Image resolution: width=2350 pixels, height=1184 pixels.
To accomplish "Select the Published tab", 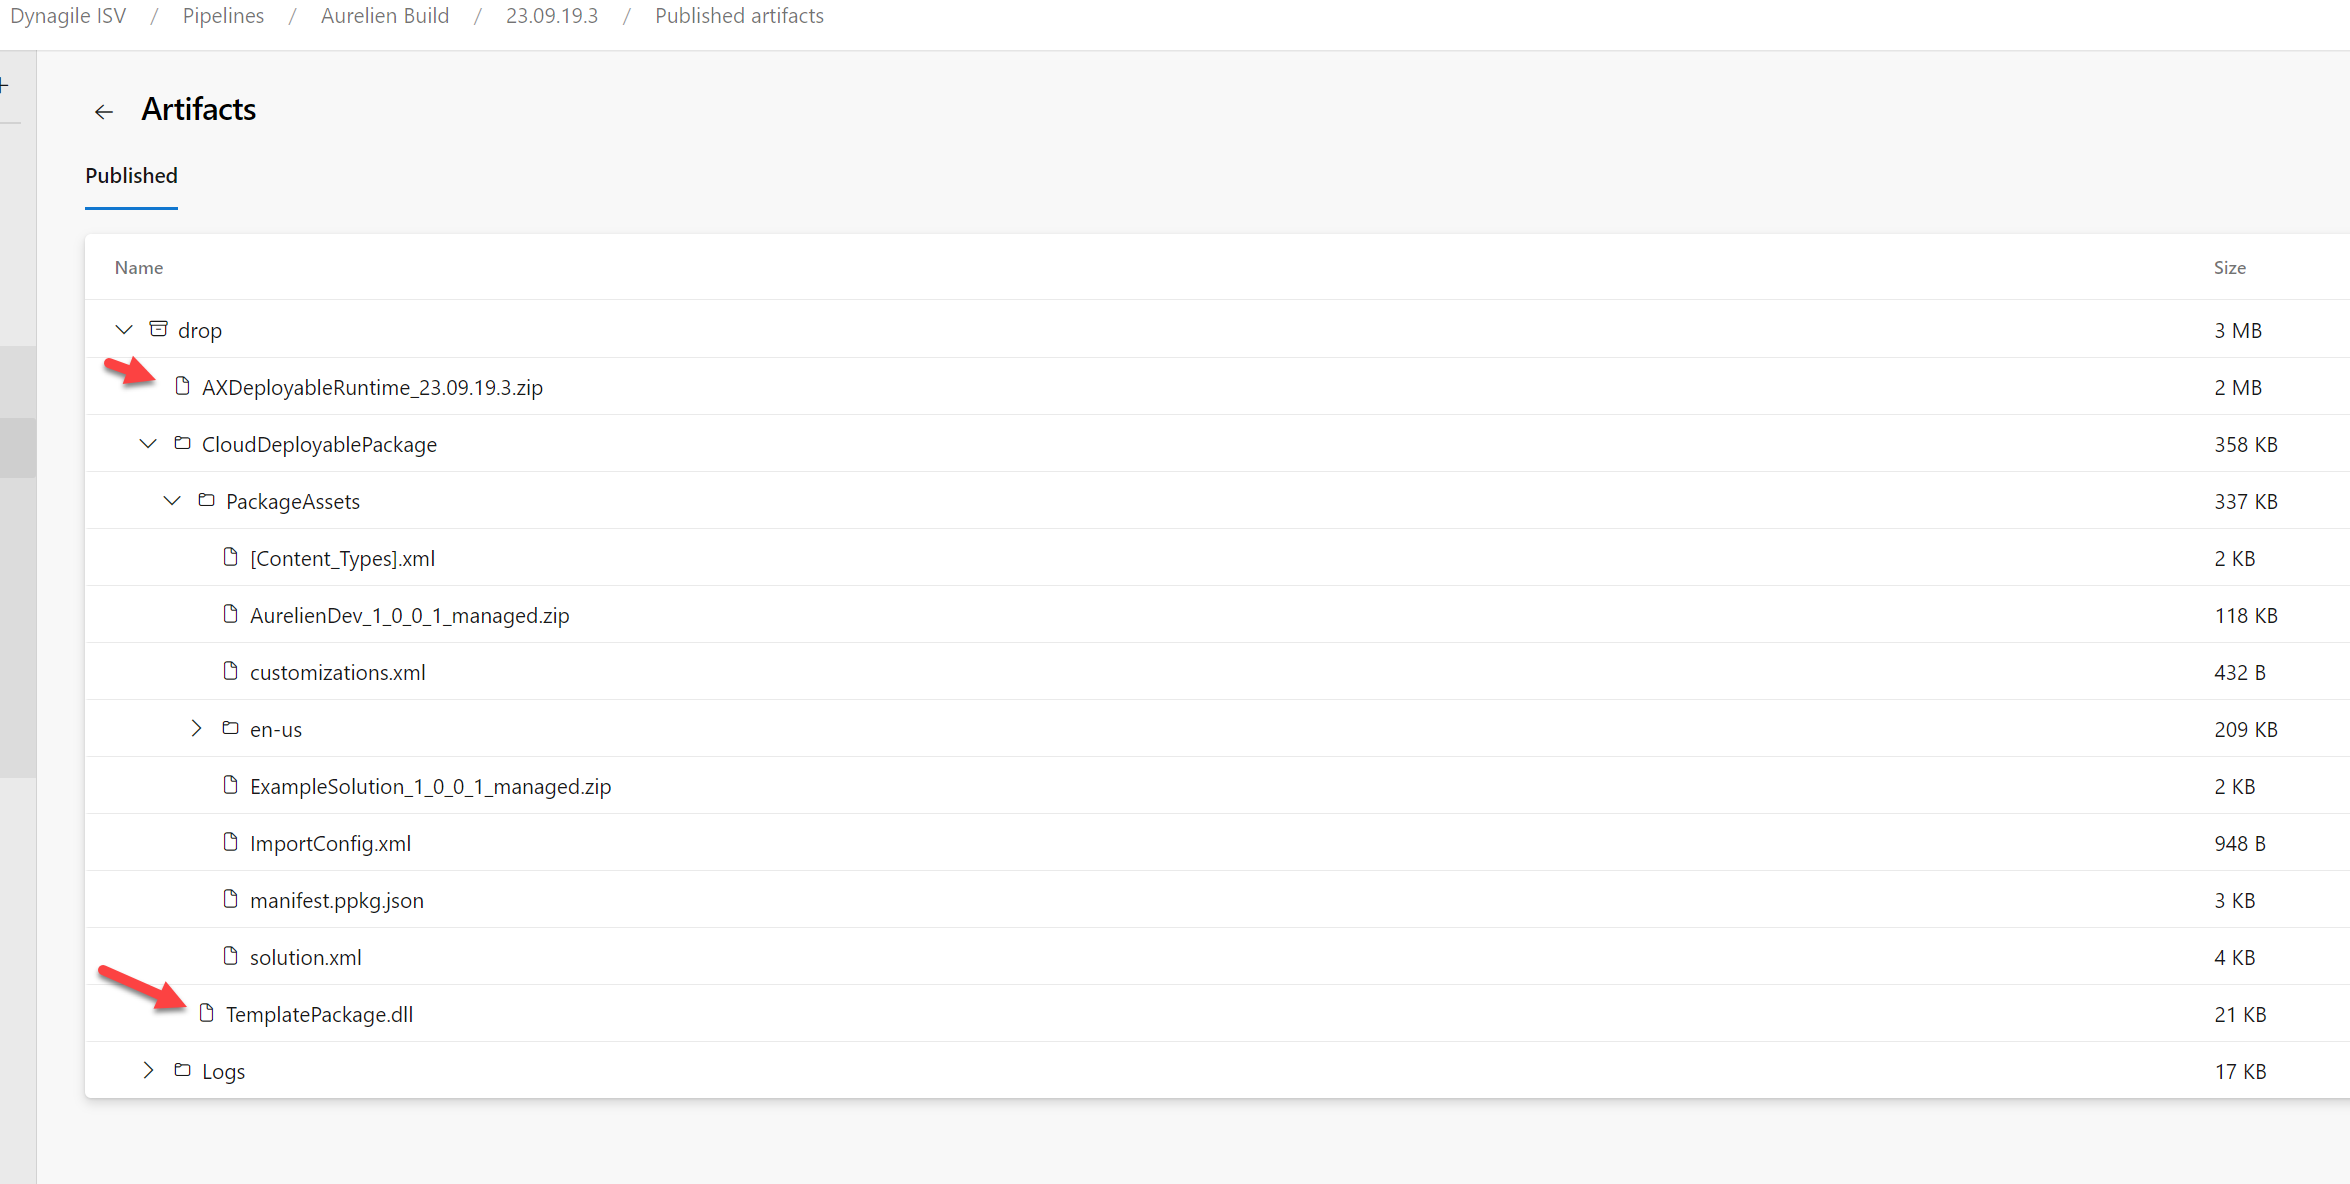I will click(x=131, y=176).
